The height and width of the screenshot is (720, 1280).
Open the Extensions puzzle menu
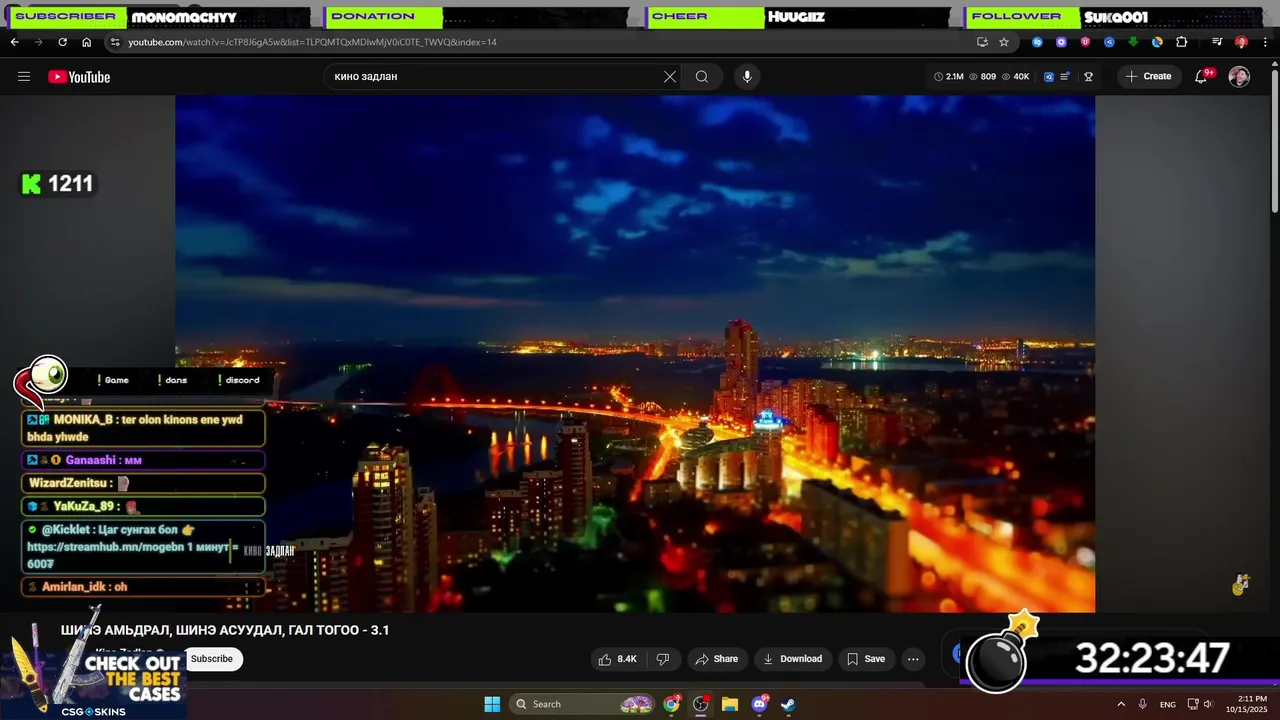[x=1181, y=42]
